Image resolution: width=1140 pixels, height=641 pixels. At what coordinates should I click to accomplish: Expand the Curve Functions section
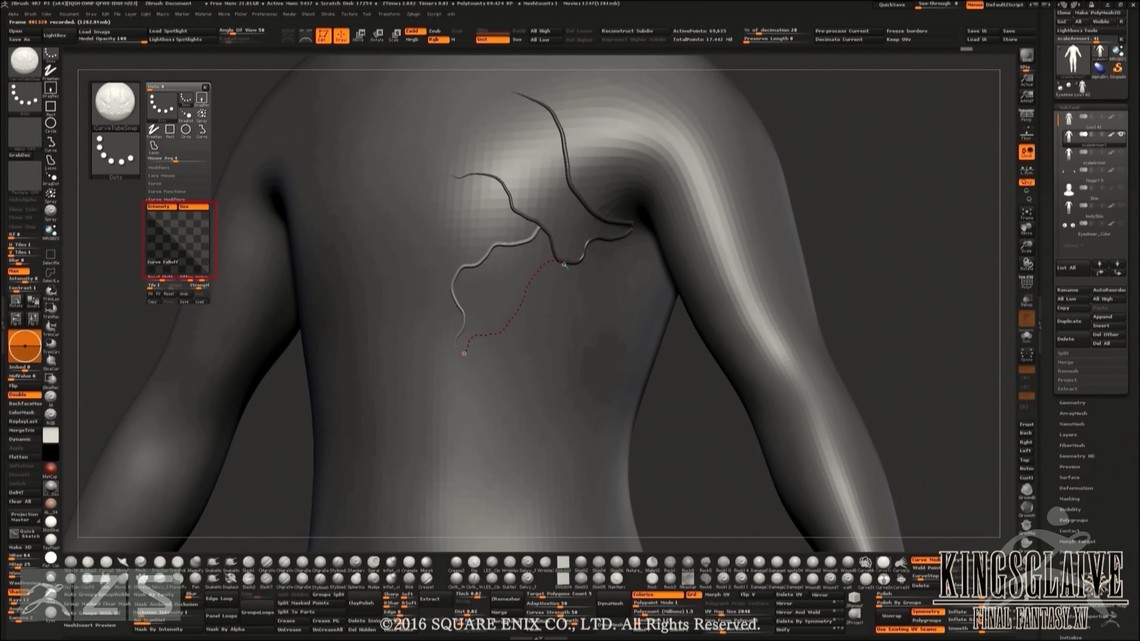coord(166,191)
